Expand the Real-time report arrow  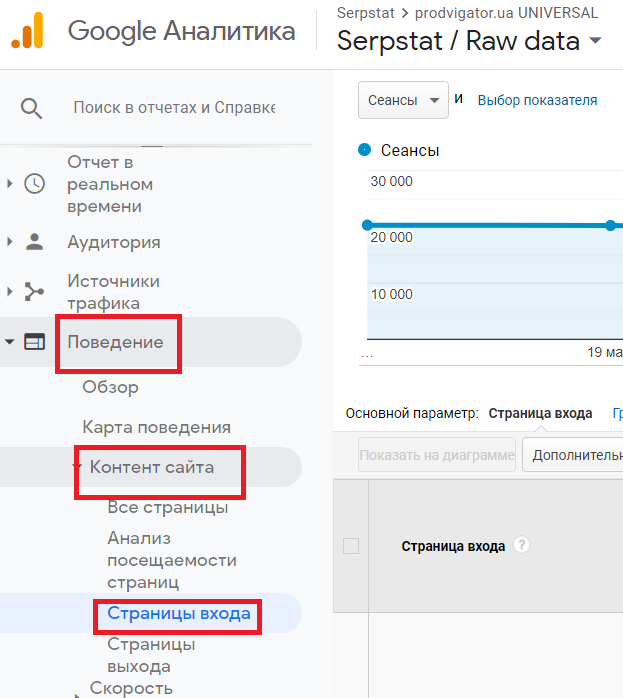(10, 184)
